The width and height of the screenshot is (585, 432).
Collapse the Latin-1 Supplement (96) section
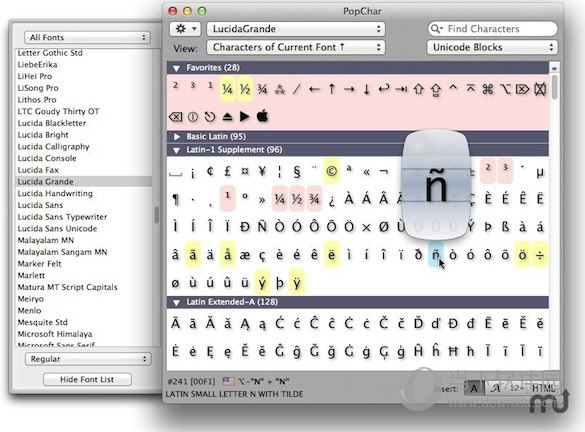pyautogui.click(x=176, y=150)
